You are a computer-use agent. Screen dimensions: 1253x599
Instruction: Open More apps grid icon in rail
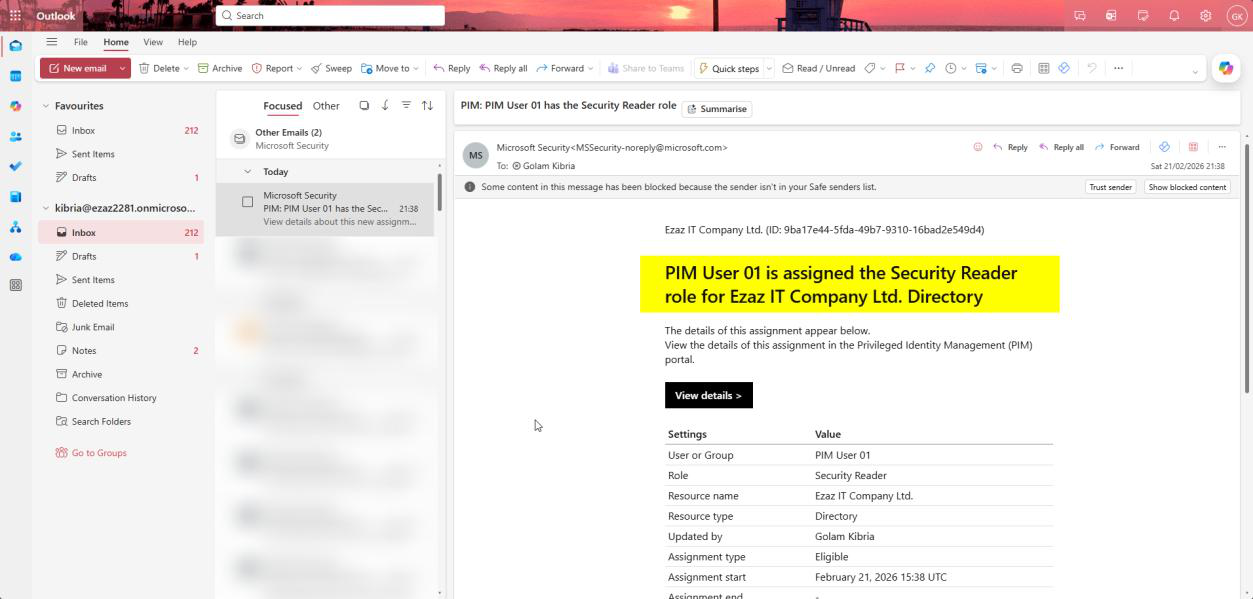pos(15,285)
